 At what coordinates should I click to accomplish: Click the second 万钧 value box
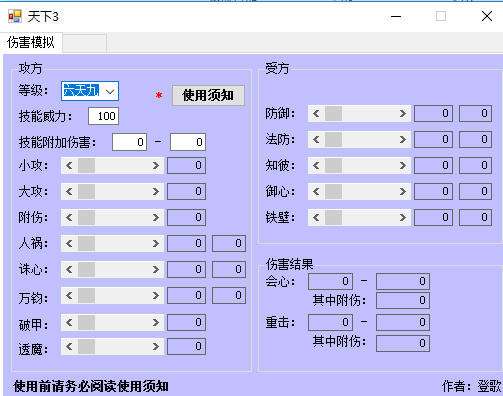[x=229, y=296]
